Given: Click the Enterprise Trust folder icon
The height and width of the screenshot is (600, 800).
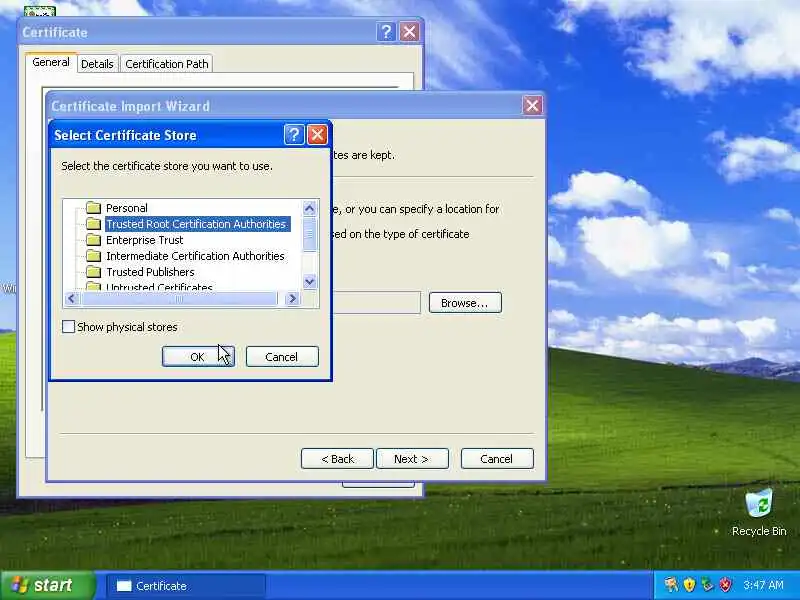Looking at the screenshot, I should click(93, 239).
